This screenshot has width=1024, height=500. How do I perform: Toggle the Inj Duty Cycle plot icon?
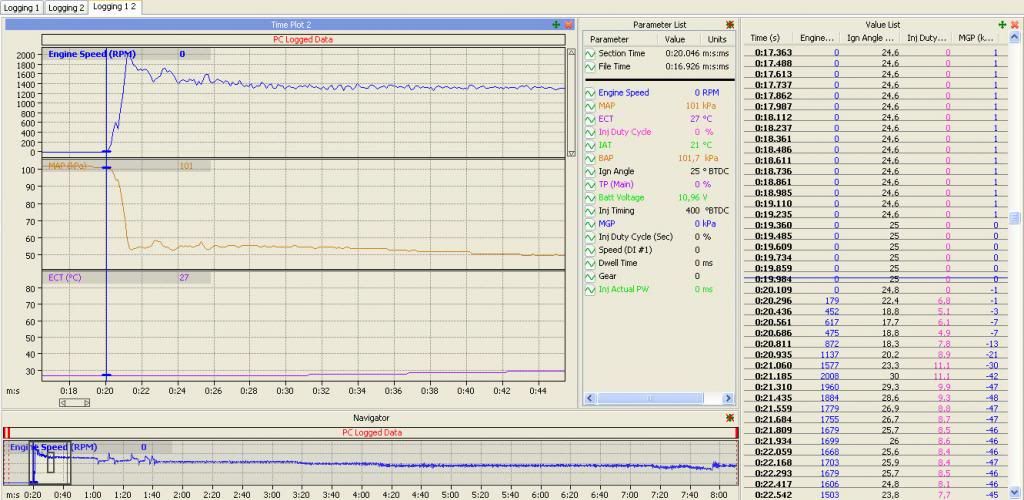pyautogui.click(x=590, y=132)
